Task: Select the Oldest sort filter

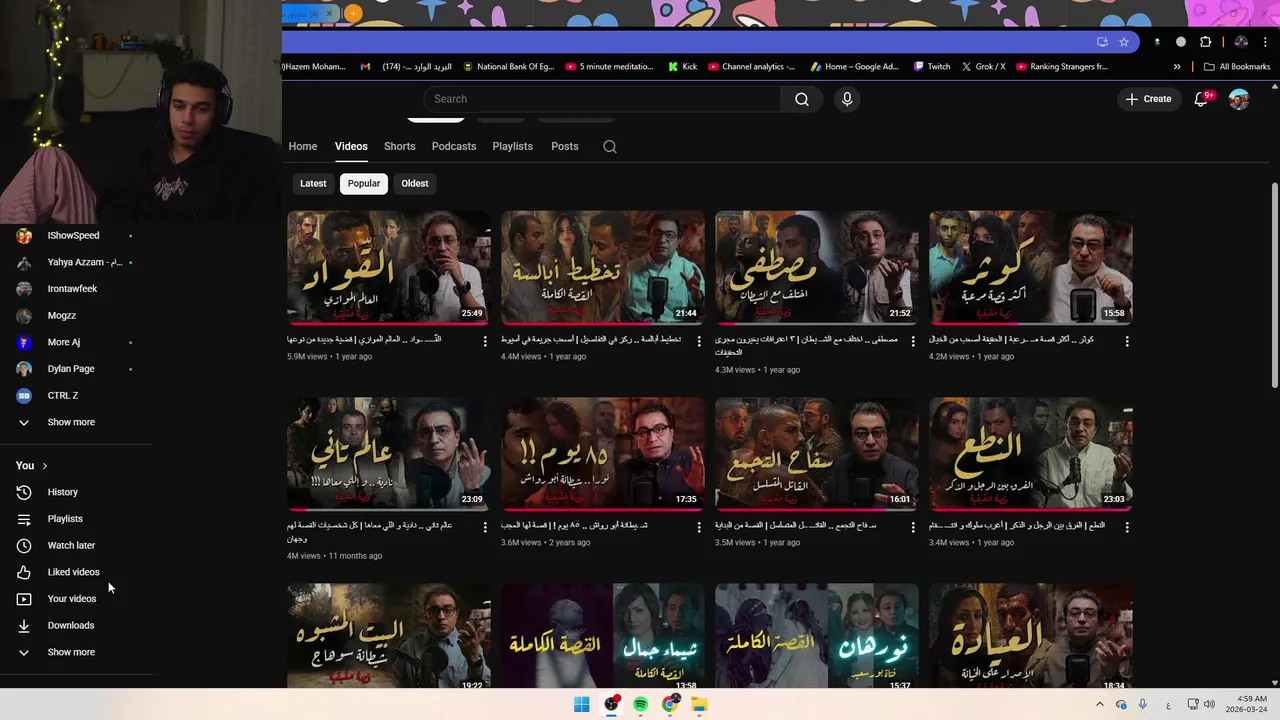Action: [x=415, y=183]
